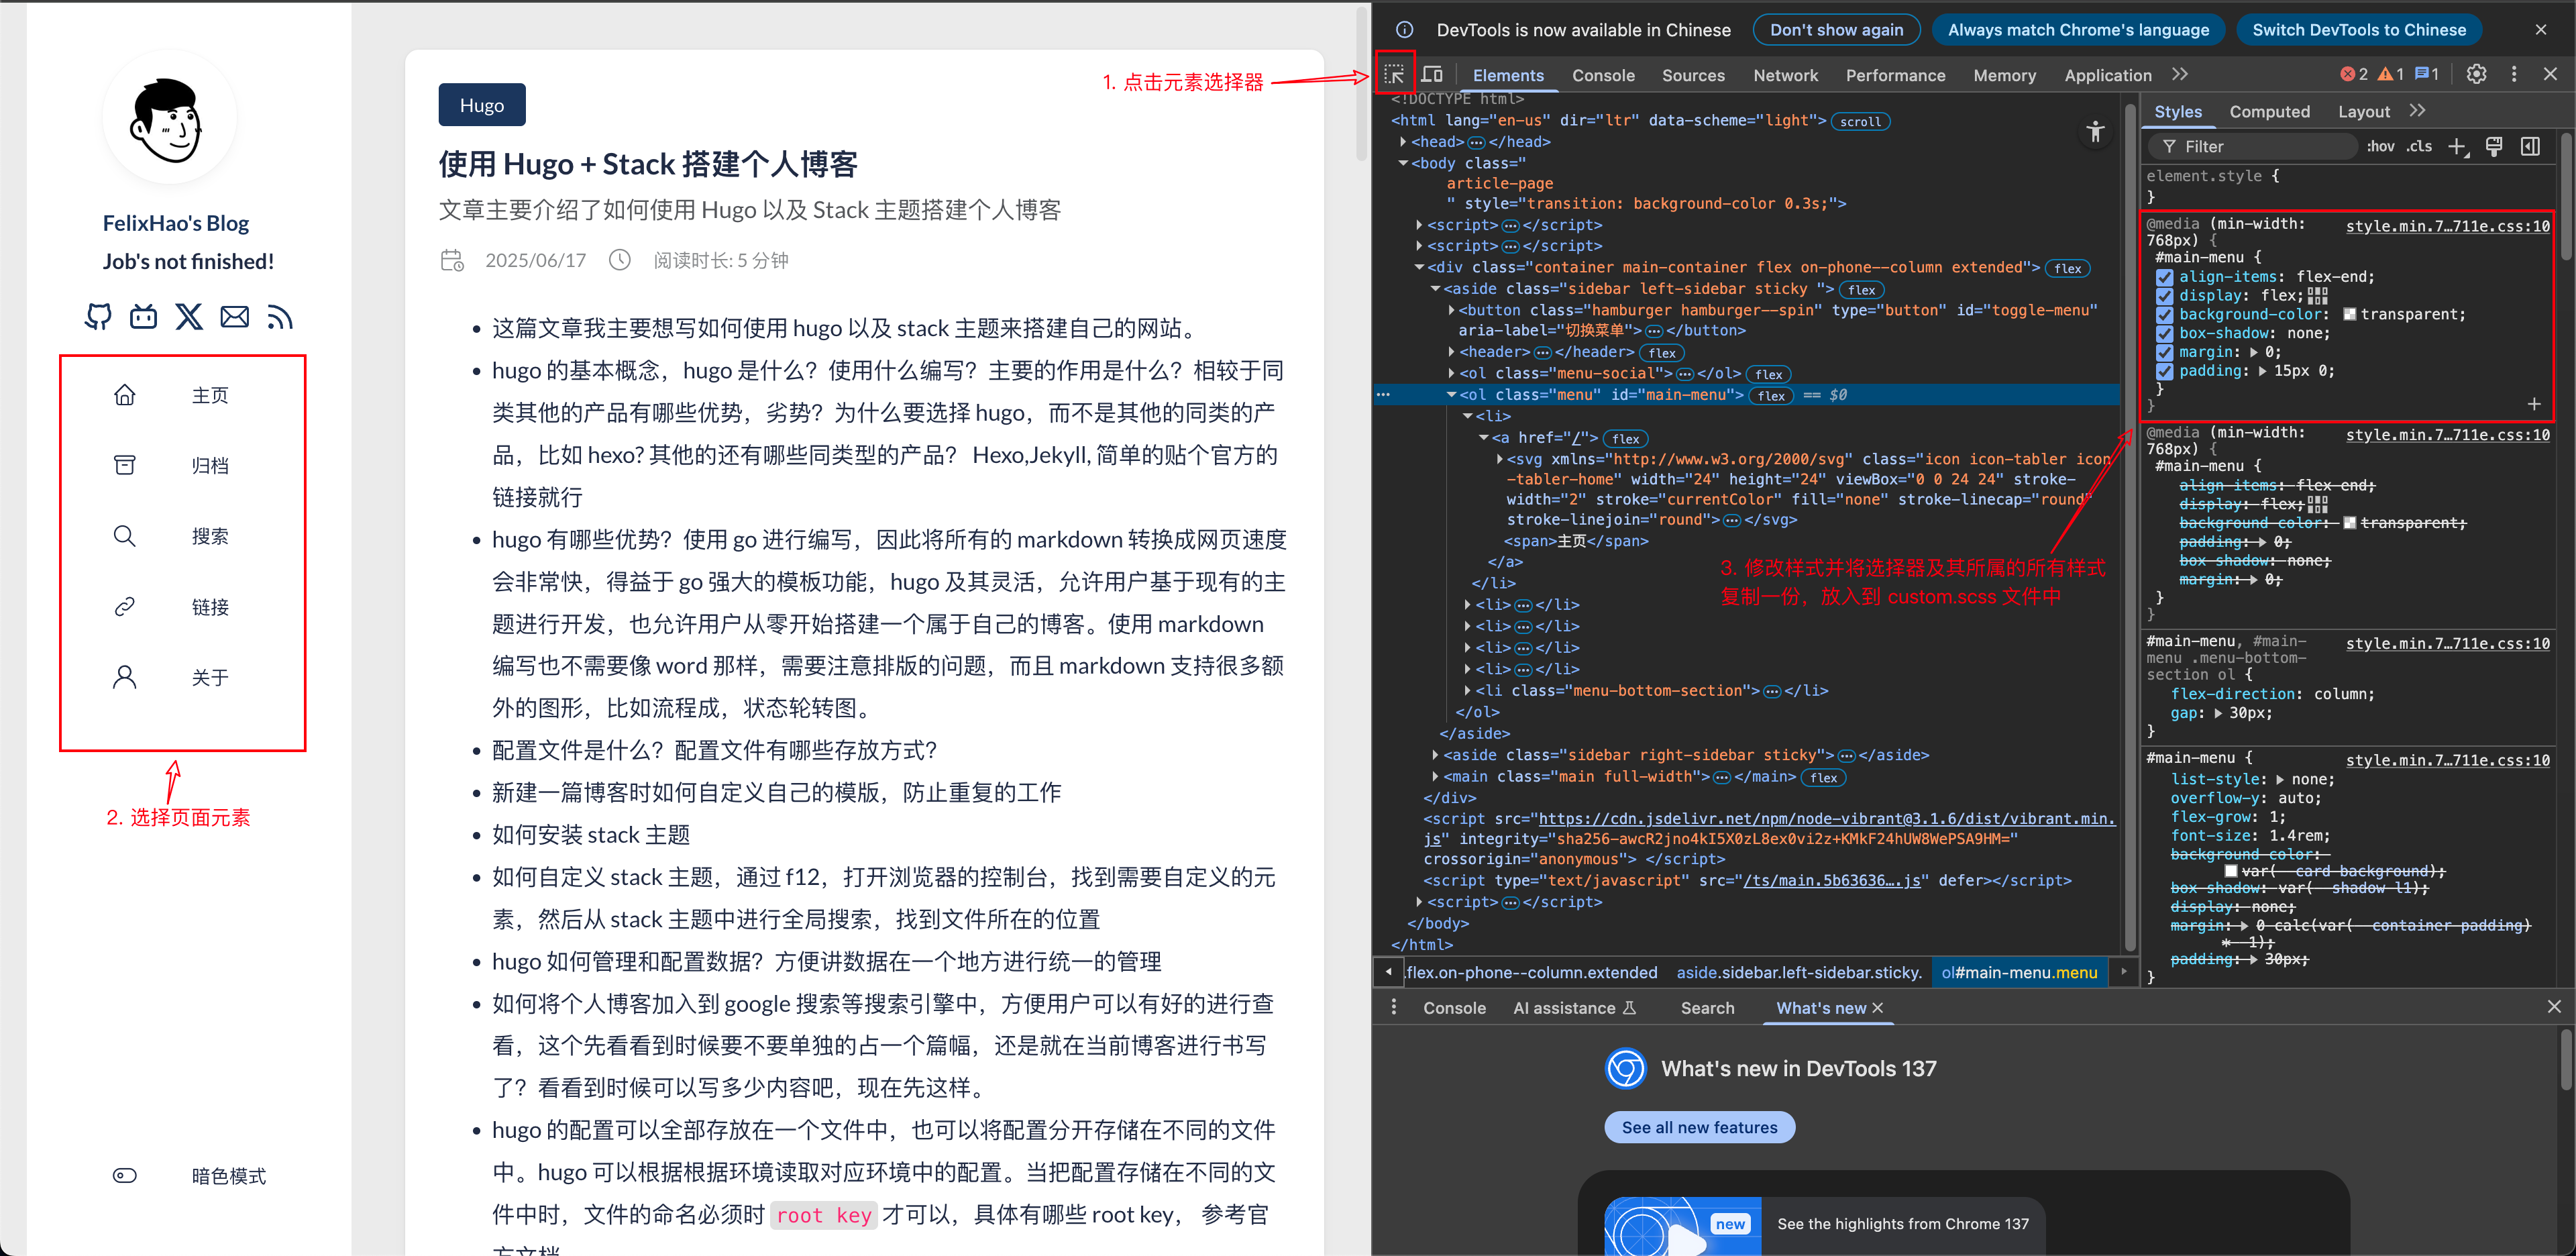Viewport: 2576px width, 1256px height.
Task: Click the "Don't show again" button
Action: [x=1836, y=30]
